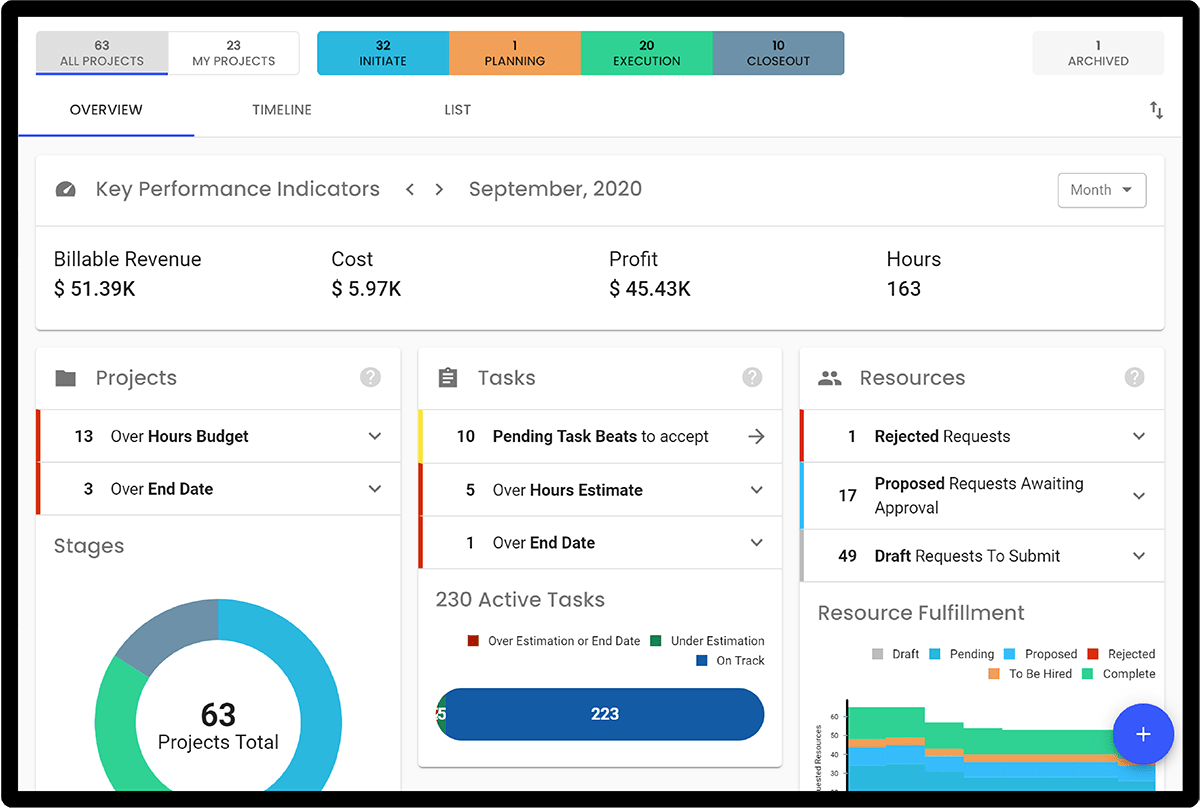
Task: Click the Hours 163 value
Action: (x=904, y=289)
